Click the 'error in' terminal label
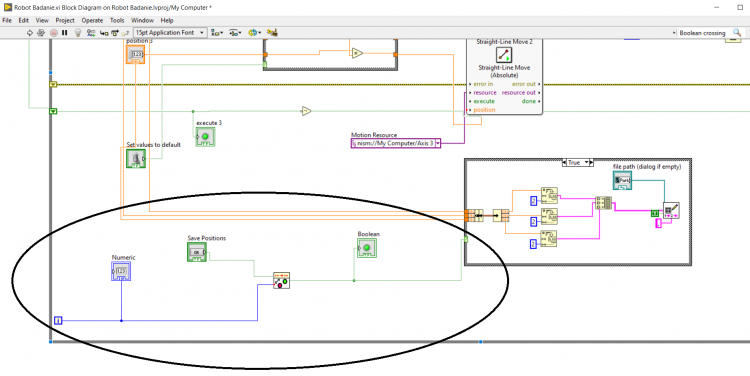The height and width of the screenshot is (376, 750). [483, 84]
